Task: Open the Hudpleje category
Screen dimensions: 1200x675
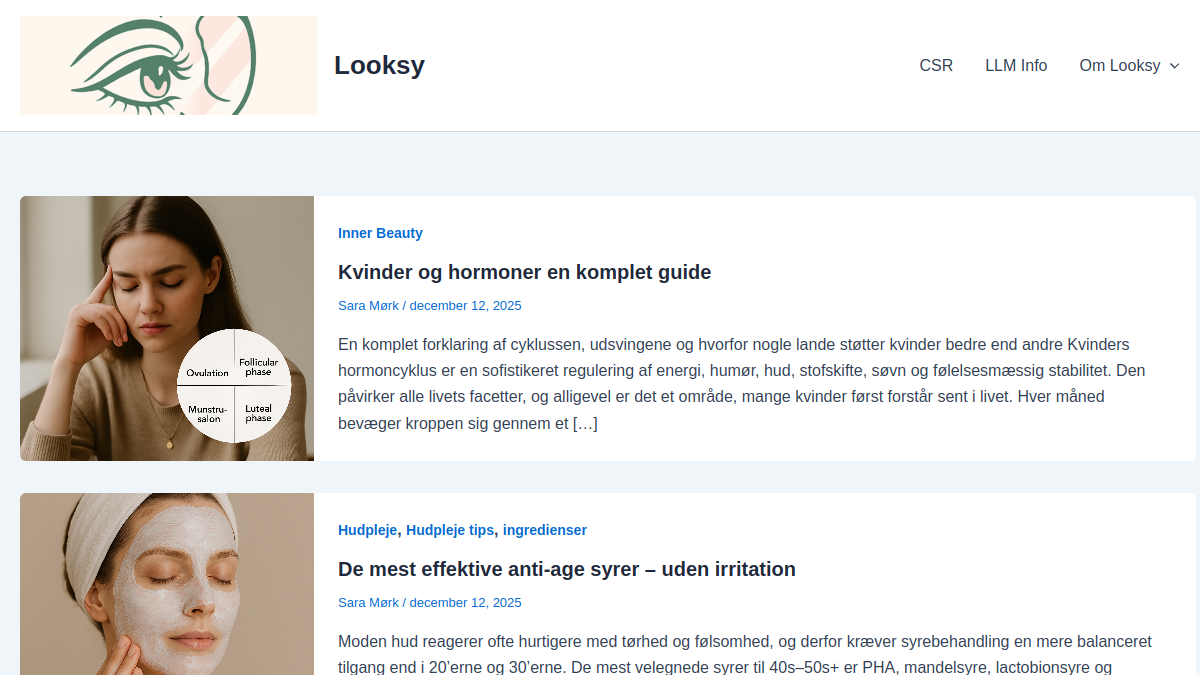Action: 367,530
